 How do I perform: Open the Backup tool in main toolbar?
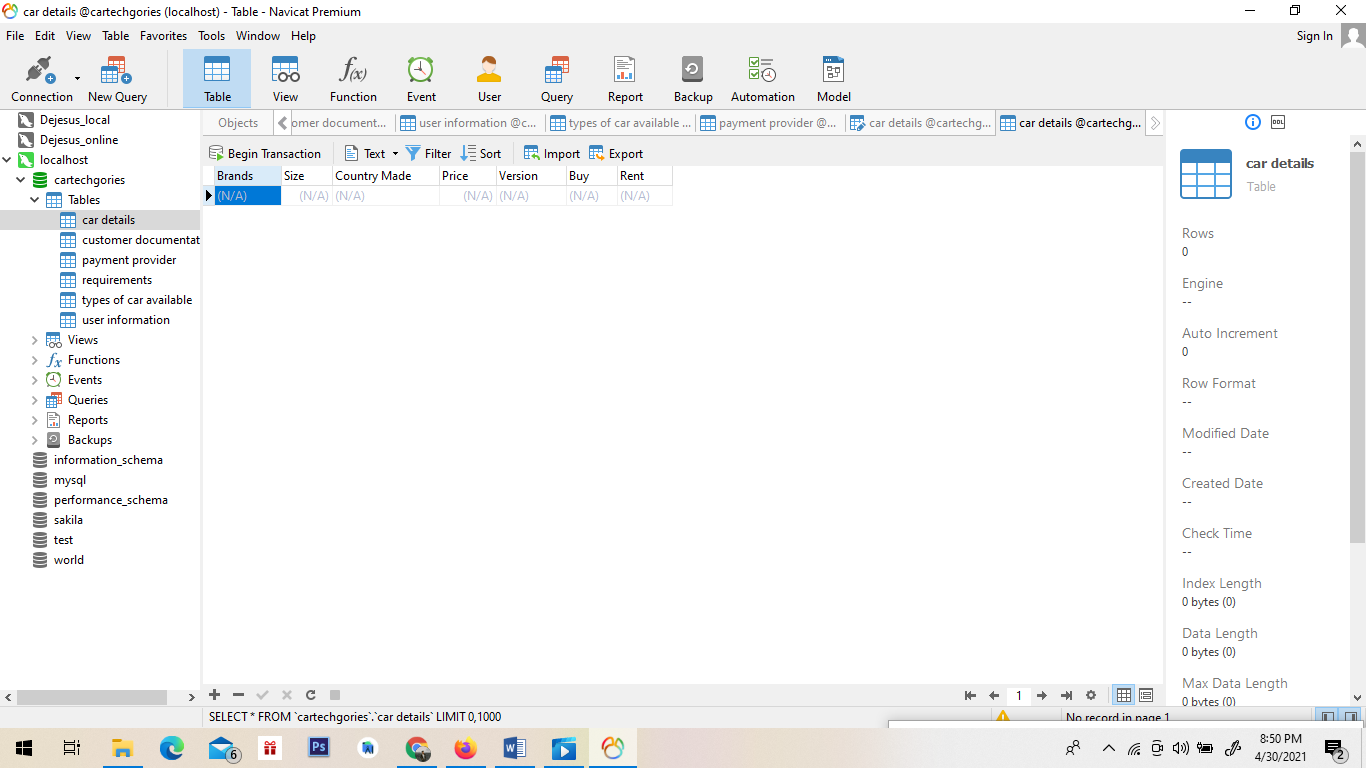692,79
